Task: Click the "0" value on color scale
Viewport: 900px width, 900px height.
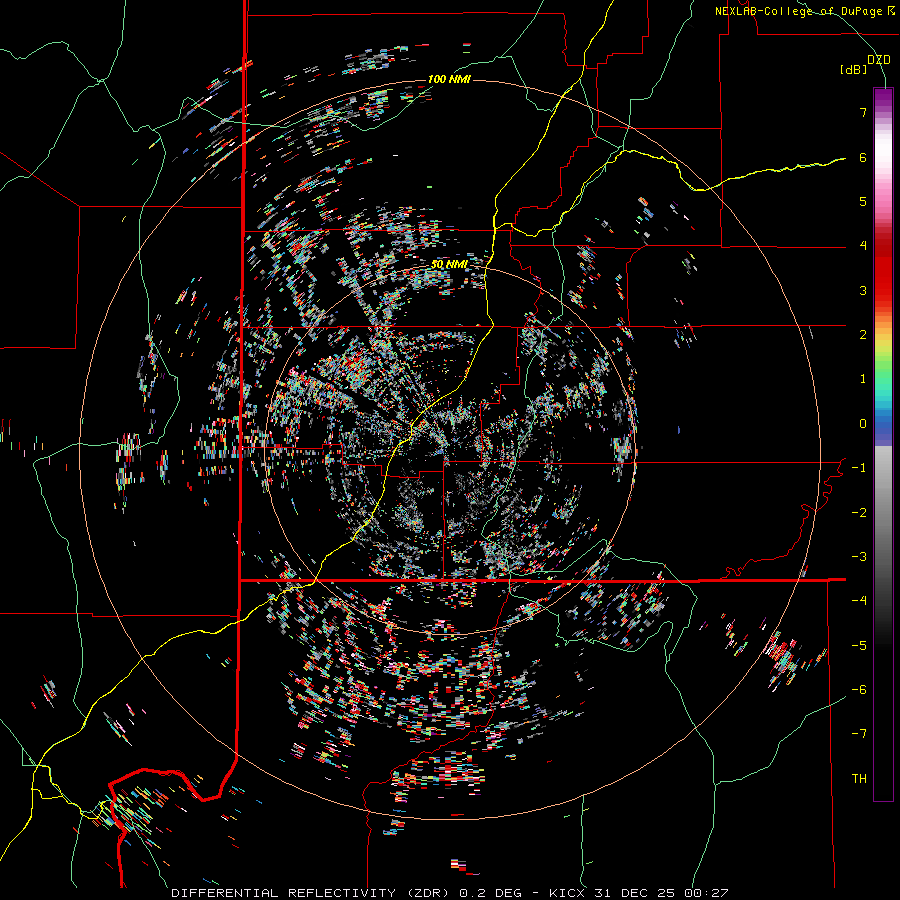Action: [863, 424]
